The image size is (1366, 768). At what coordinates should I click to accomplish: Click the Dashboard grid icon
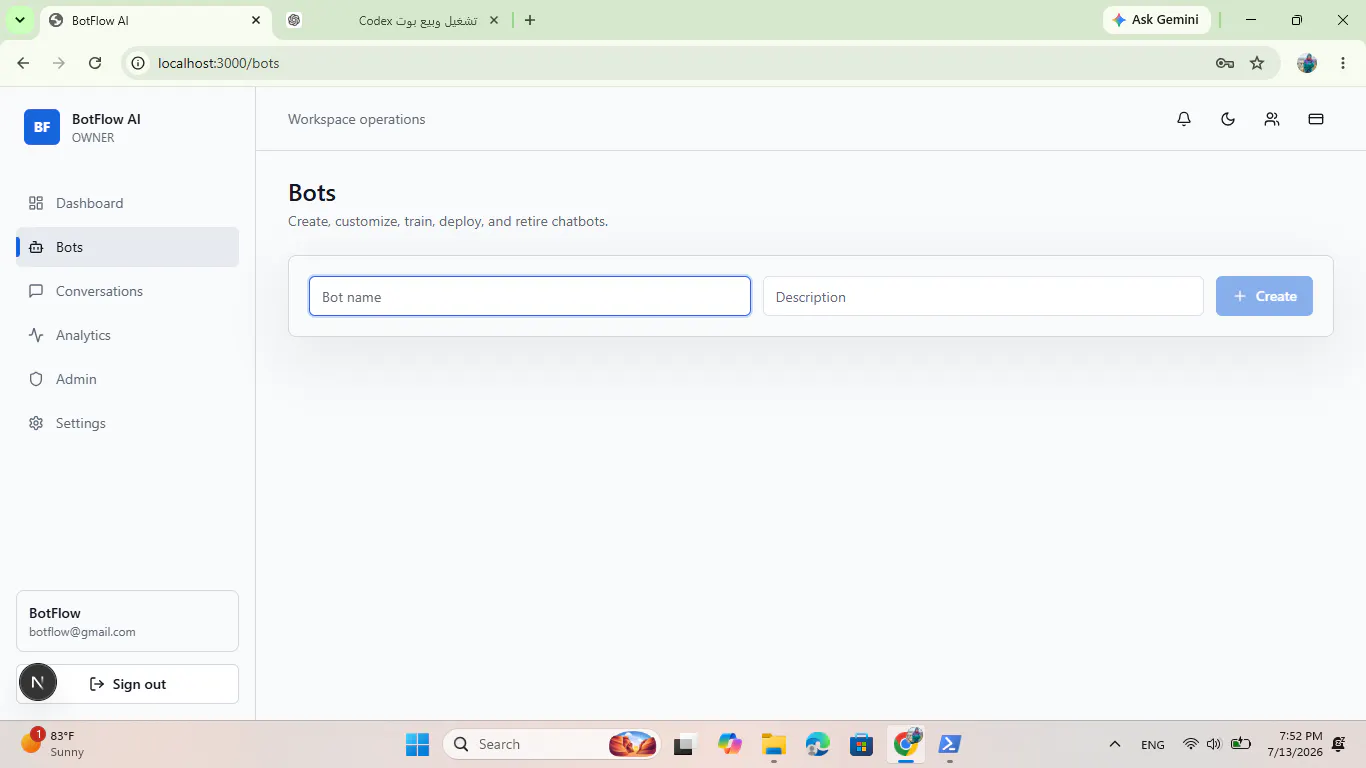(x=36, y=203)
